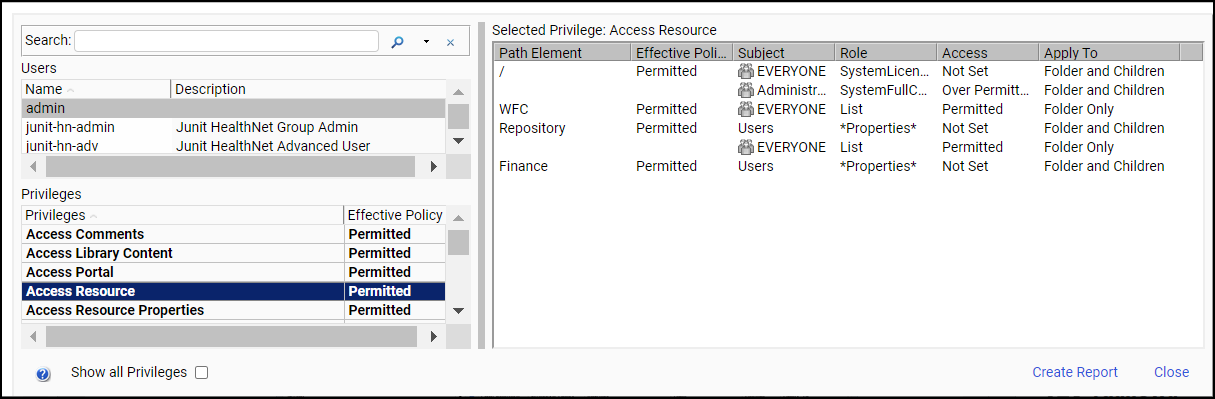The width and height of the screenshot is (1215, 399).
Task: Open the search options dropdown arrow
Action: [x=426, y=42]
